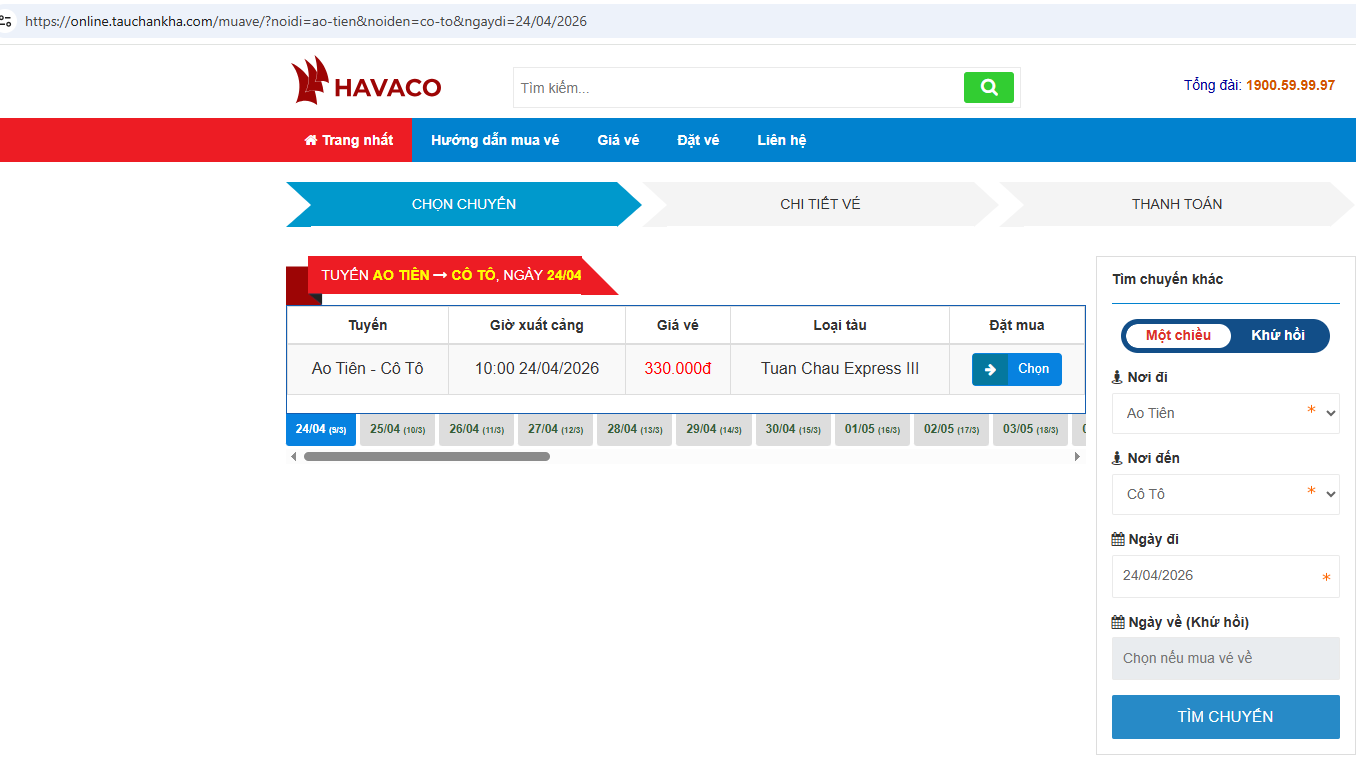Click the site info icon in address bar
Viewport: 1356px width, 764px height.
[x=7, y=21]
